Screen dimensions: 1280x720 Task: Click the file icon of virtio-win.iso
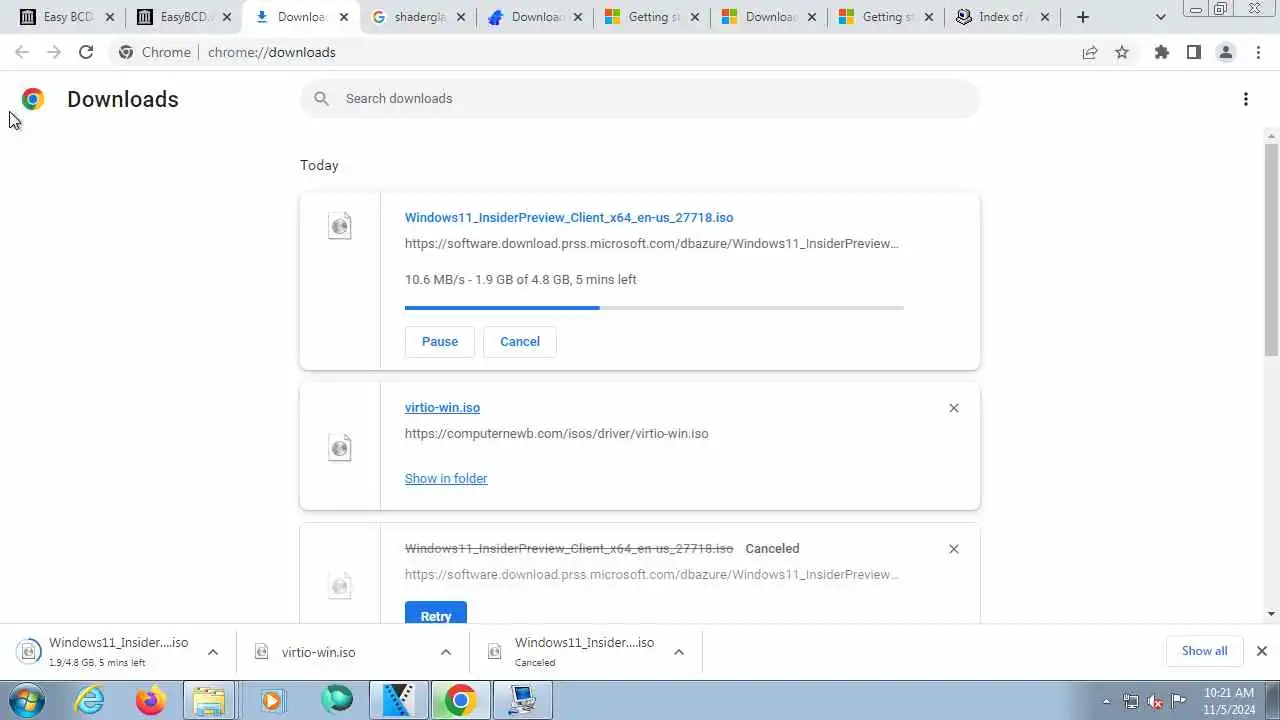(x=340, y=447)
